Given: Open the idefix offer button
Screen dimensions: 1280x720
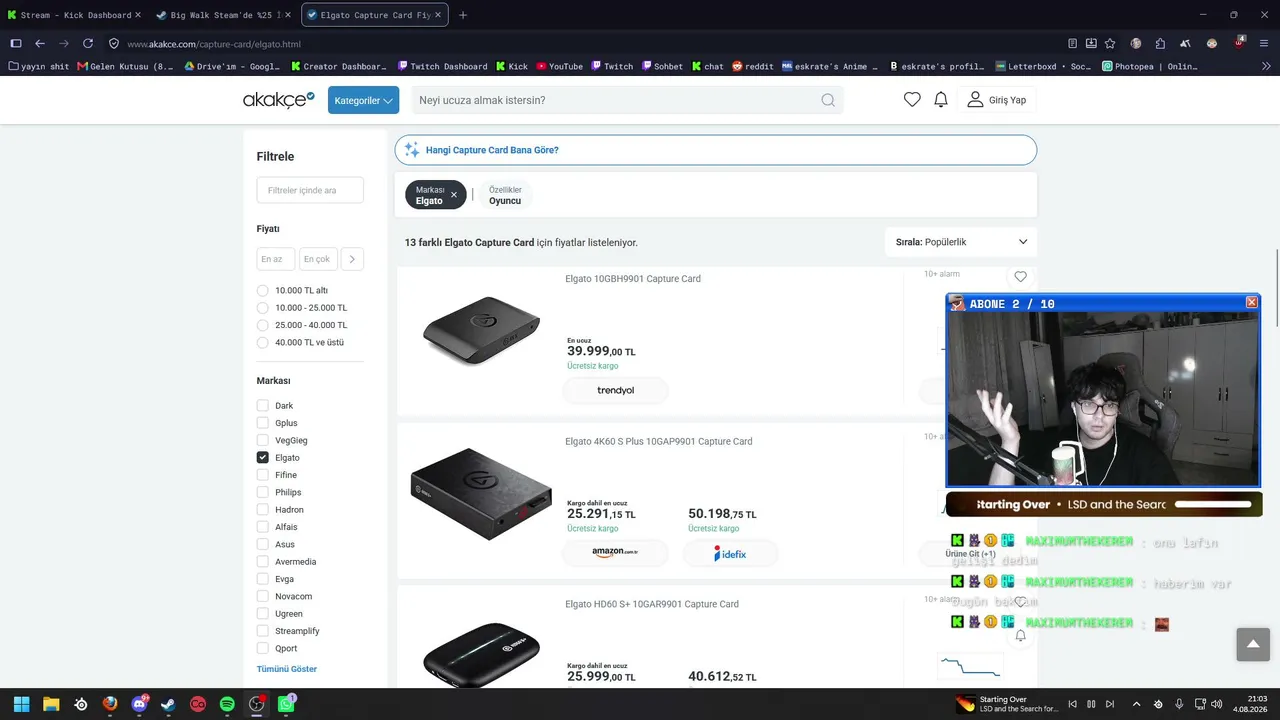Looking at the screenshot, I should 730,553.
